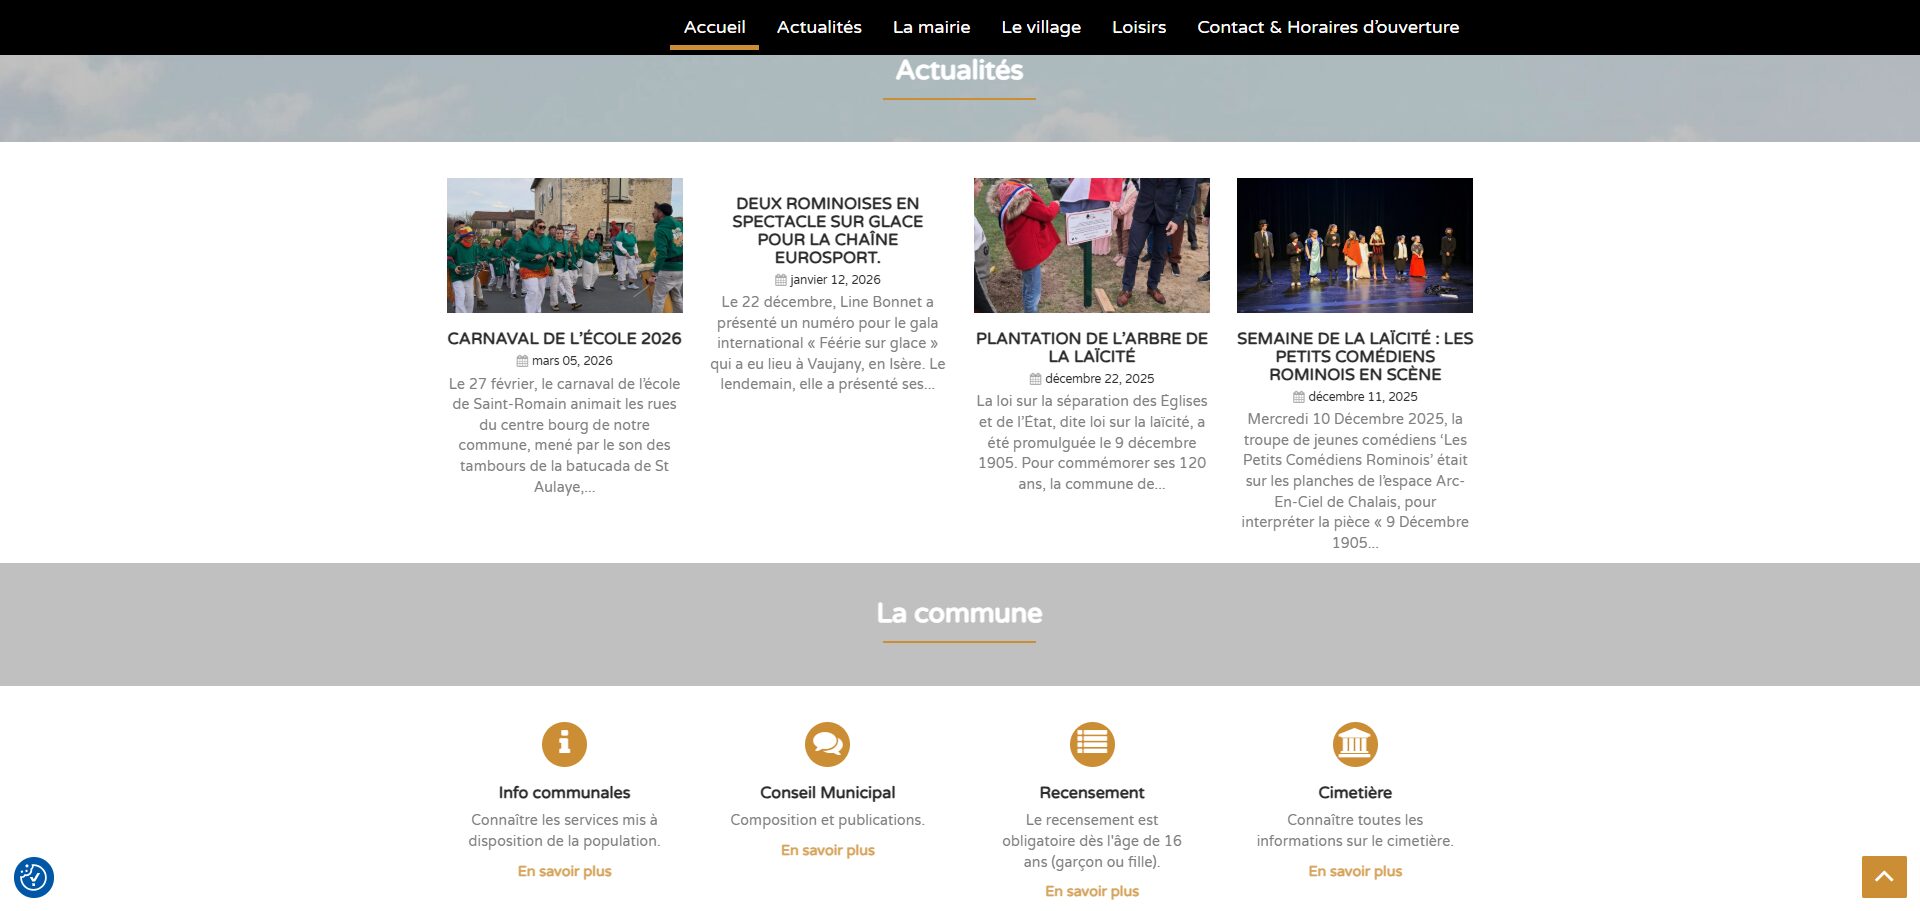
Task: Open the cookie consent manager icon
Action: coord(34,878)
